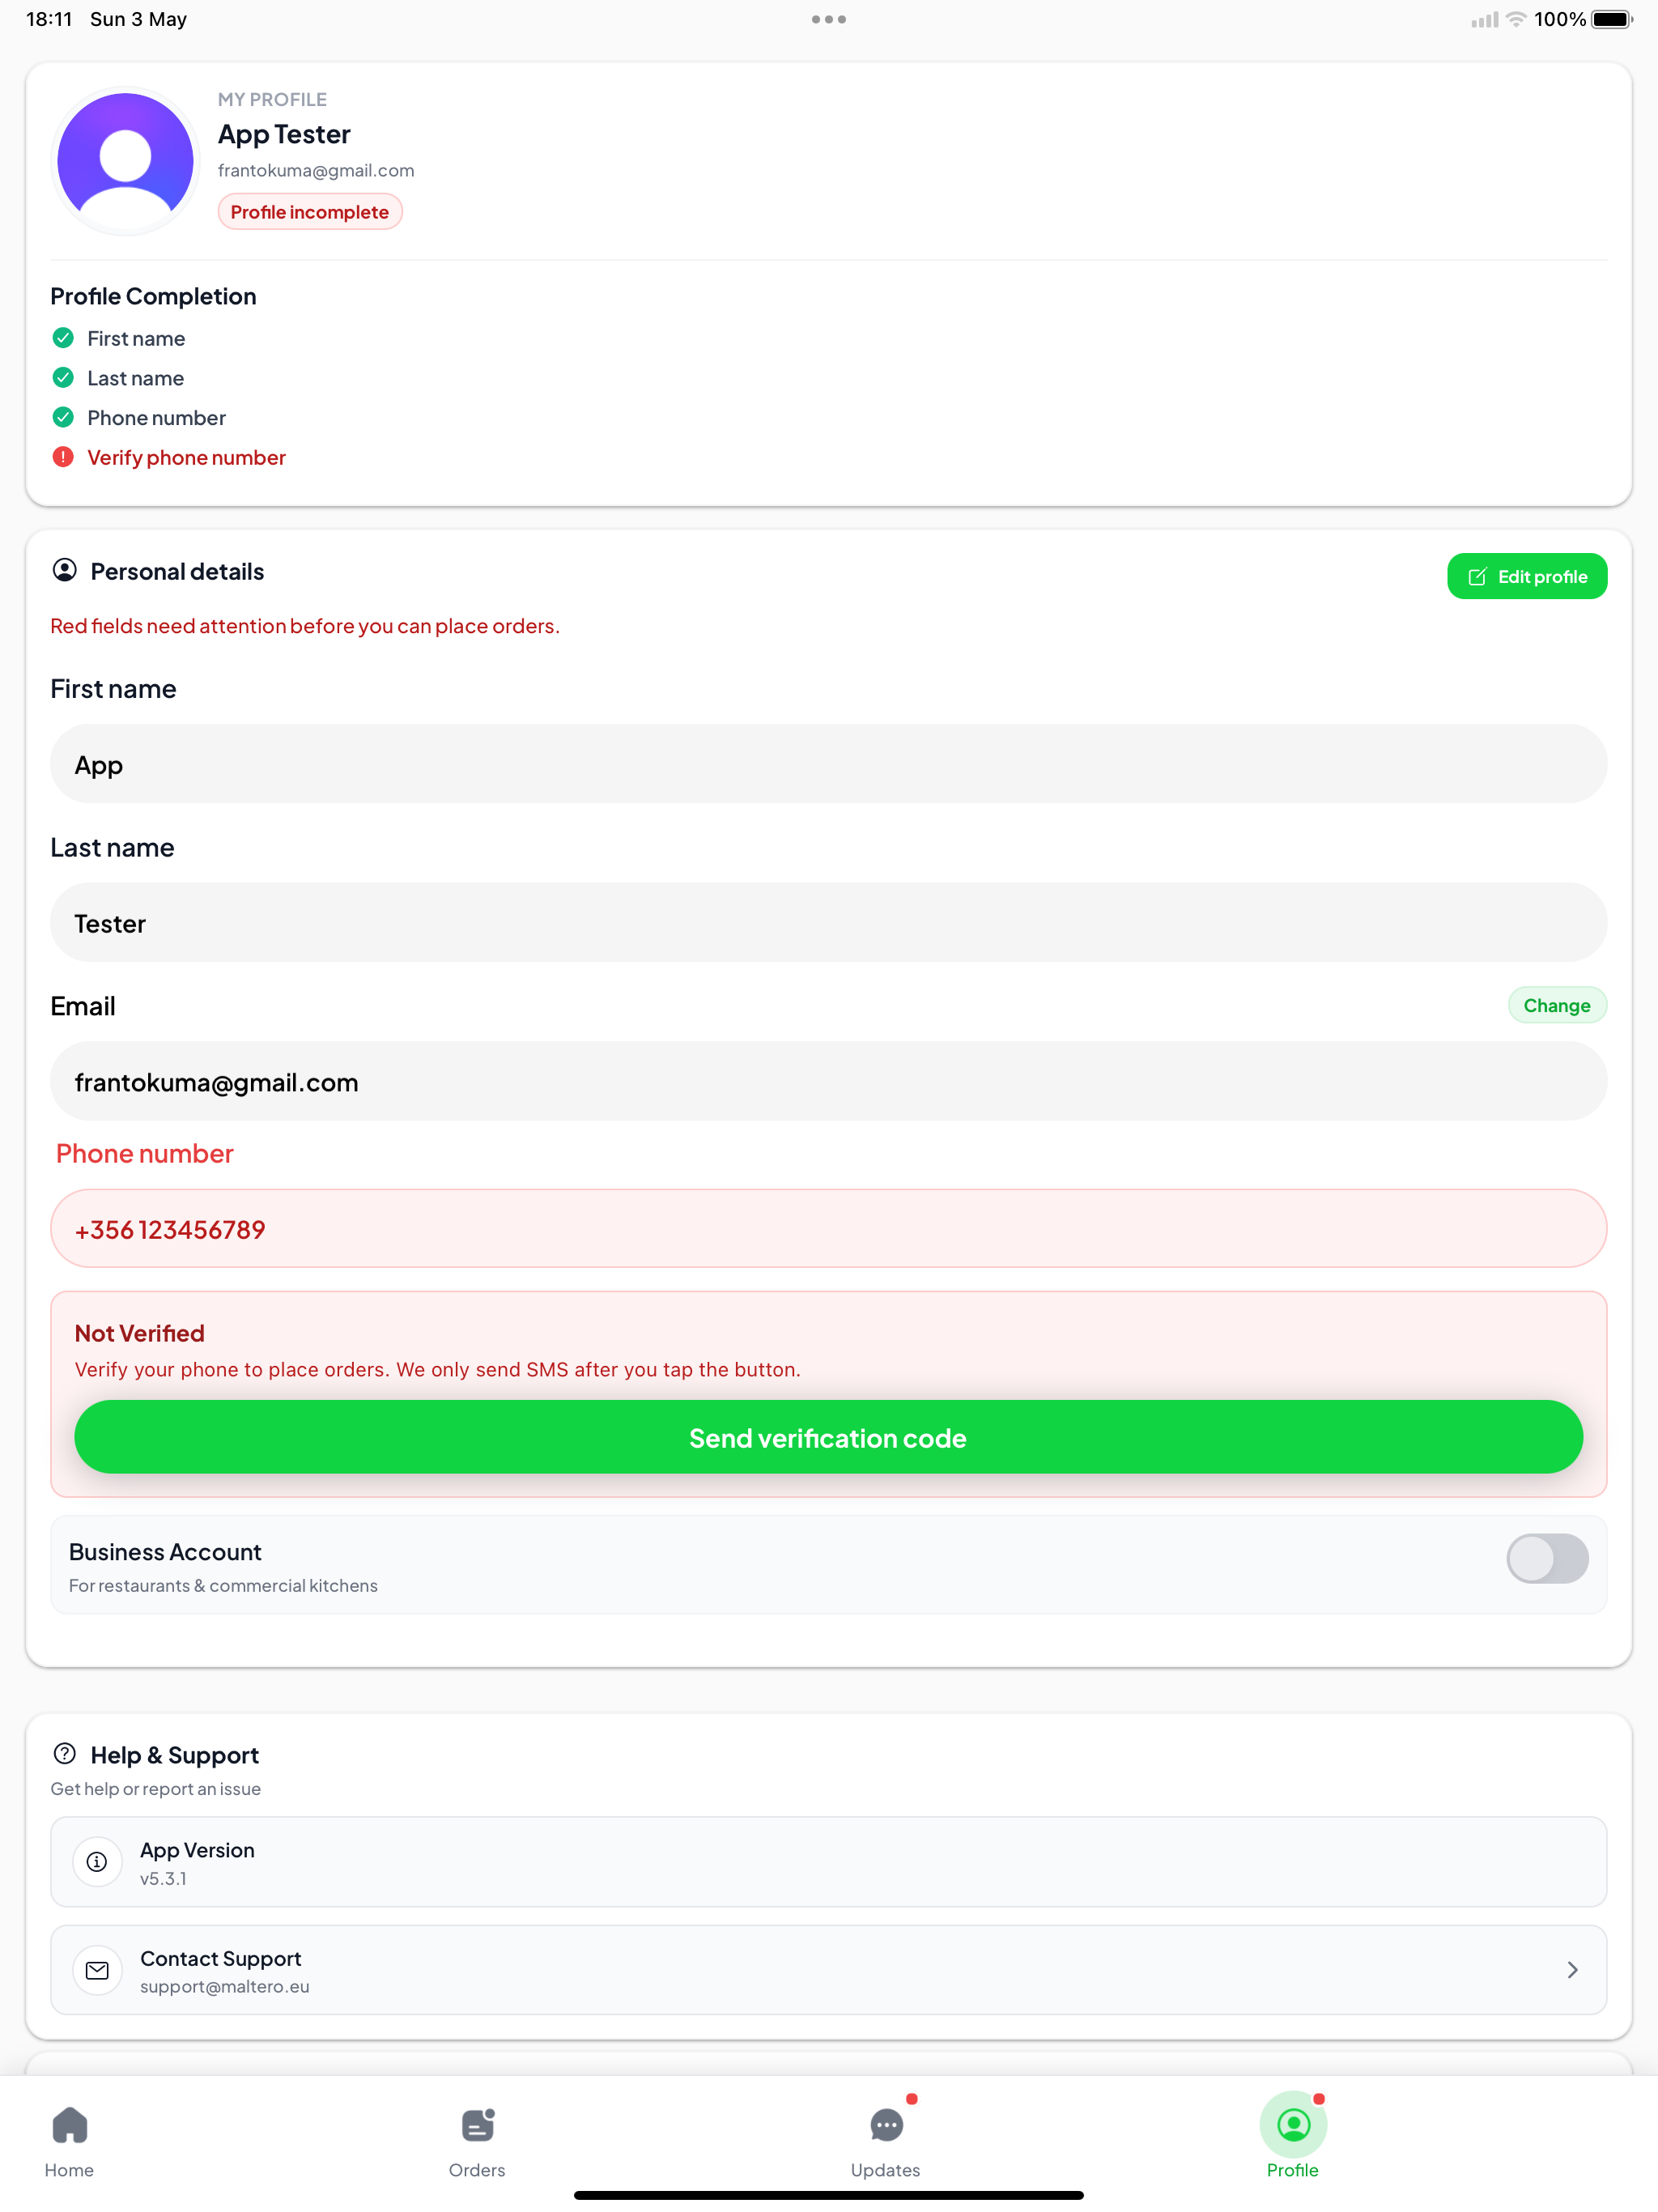Image resolution: width=1658 pixels, height=2212 pixels.
Task: Click the Contact Support envelope icon
Action: click(97, 1970)
